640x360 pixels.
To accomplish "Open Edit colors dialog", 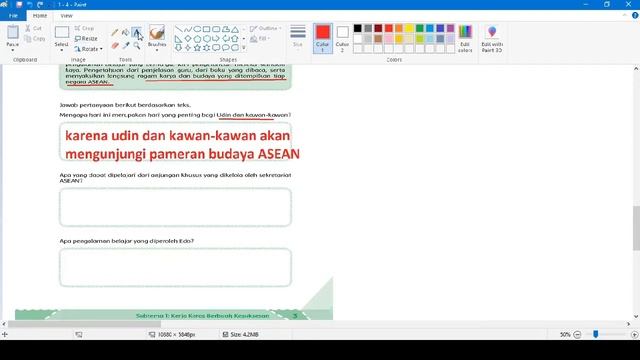I will tap(465, 39).
